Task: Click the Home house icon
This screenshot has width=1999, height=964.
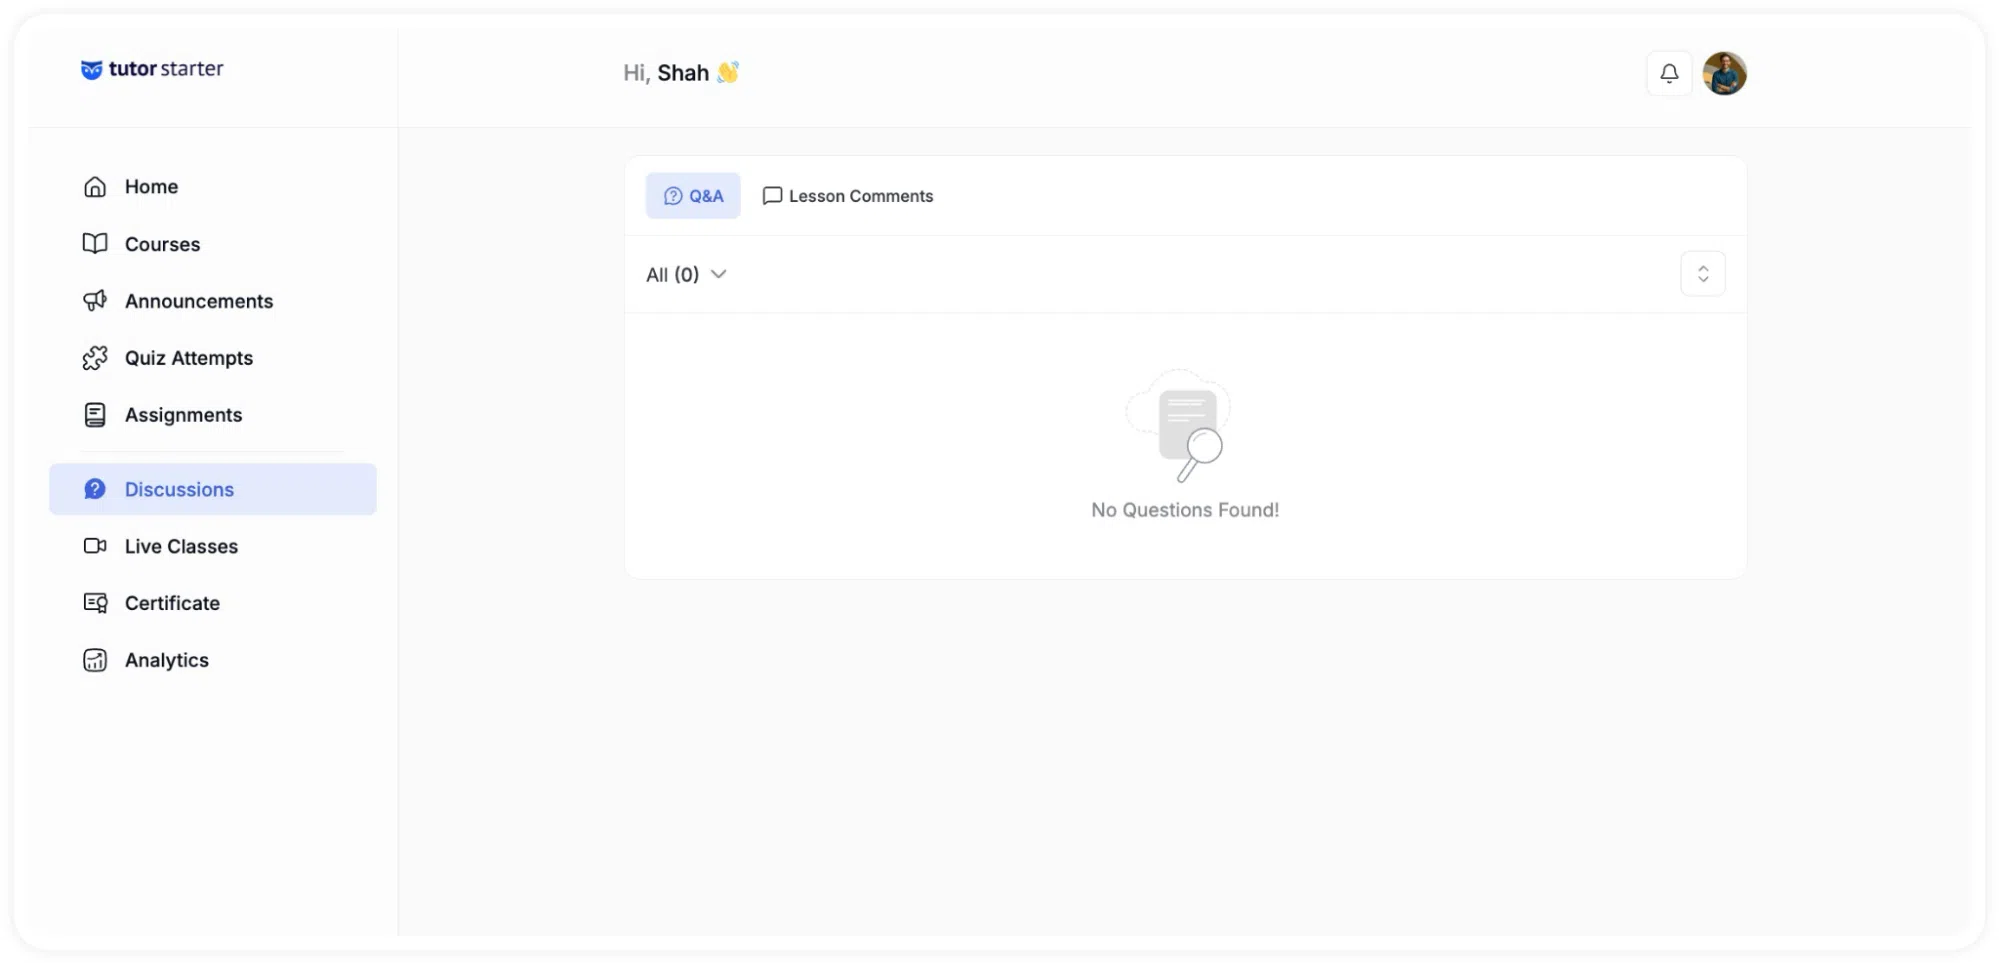Action: (95, 187)
